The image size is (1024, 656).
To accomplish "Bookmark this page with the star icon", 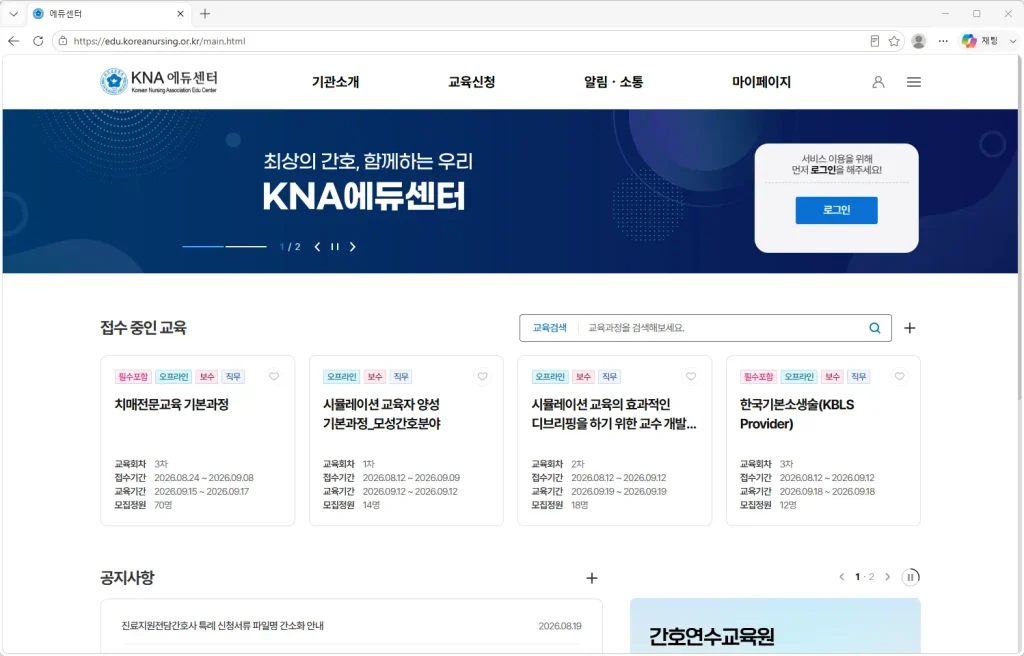I will pyautogui.click(x=894, y=41).
